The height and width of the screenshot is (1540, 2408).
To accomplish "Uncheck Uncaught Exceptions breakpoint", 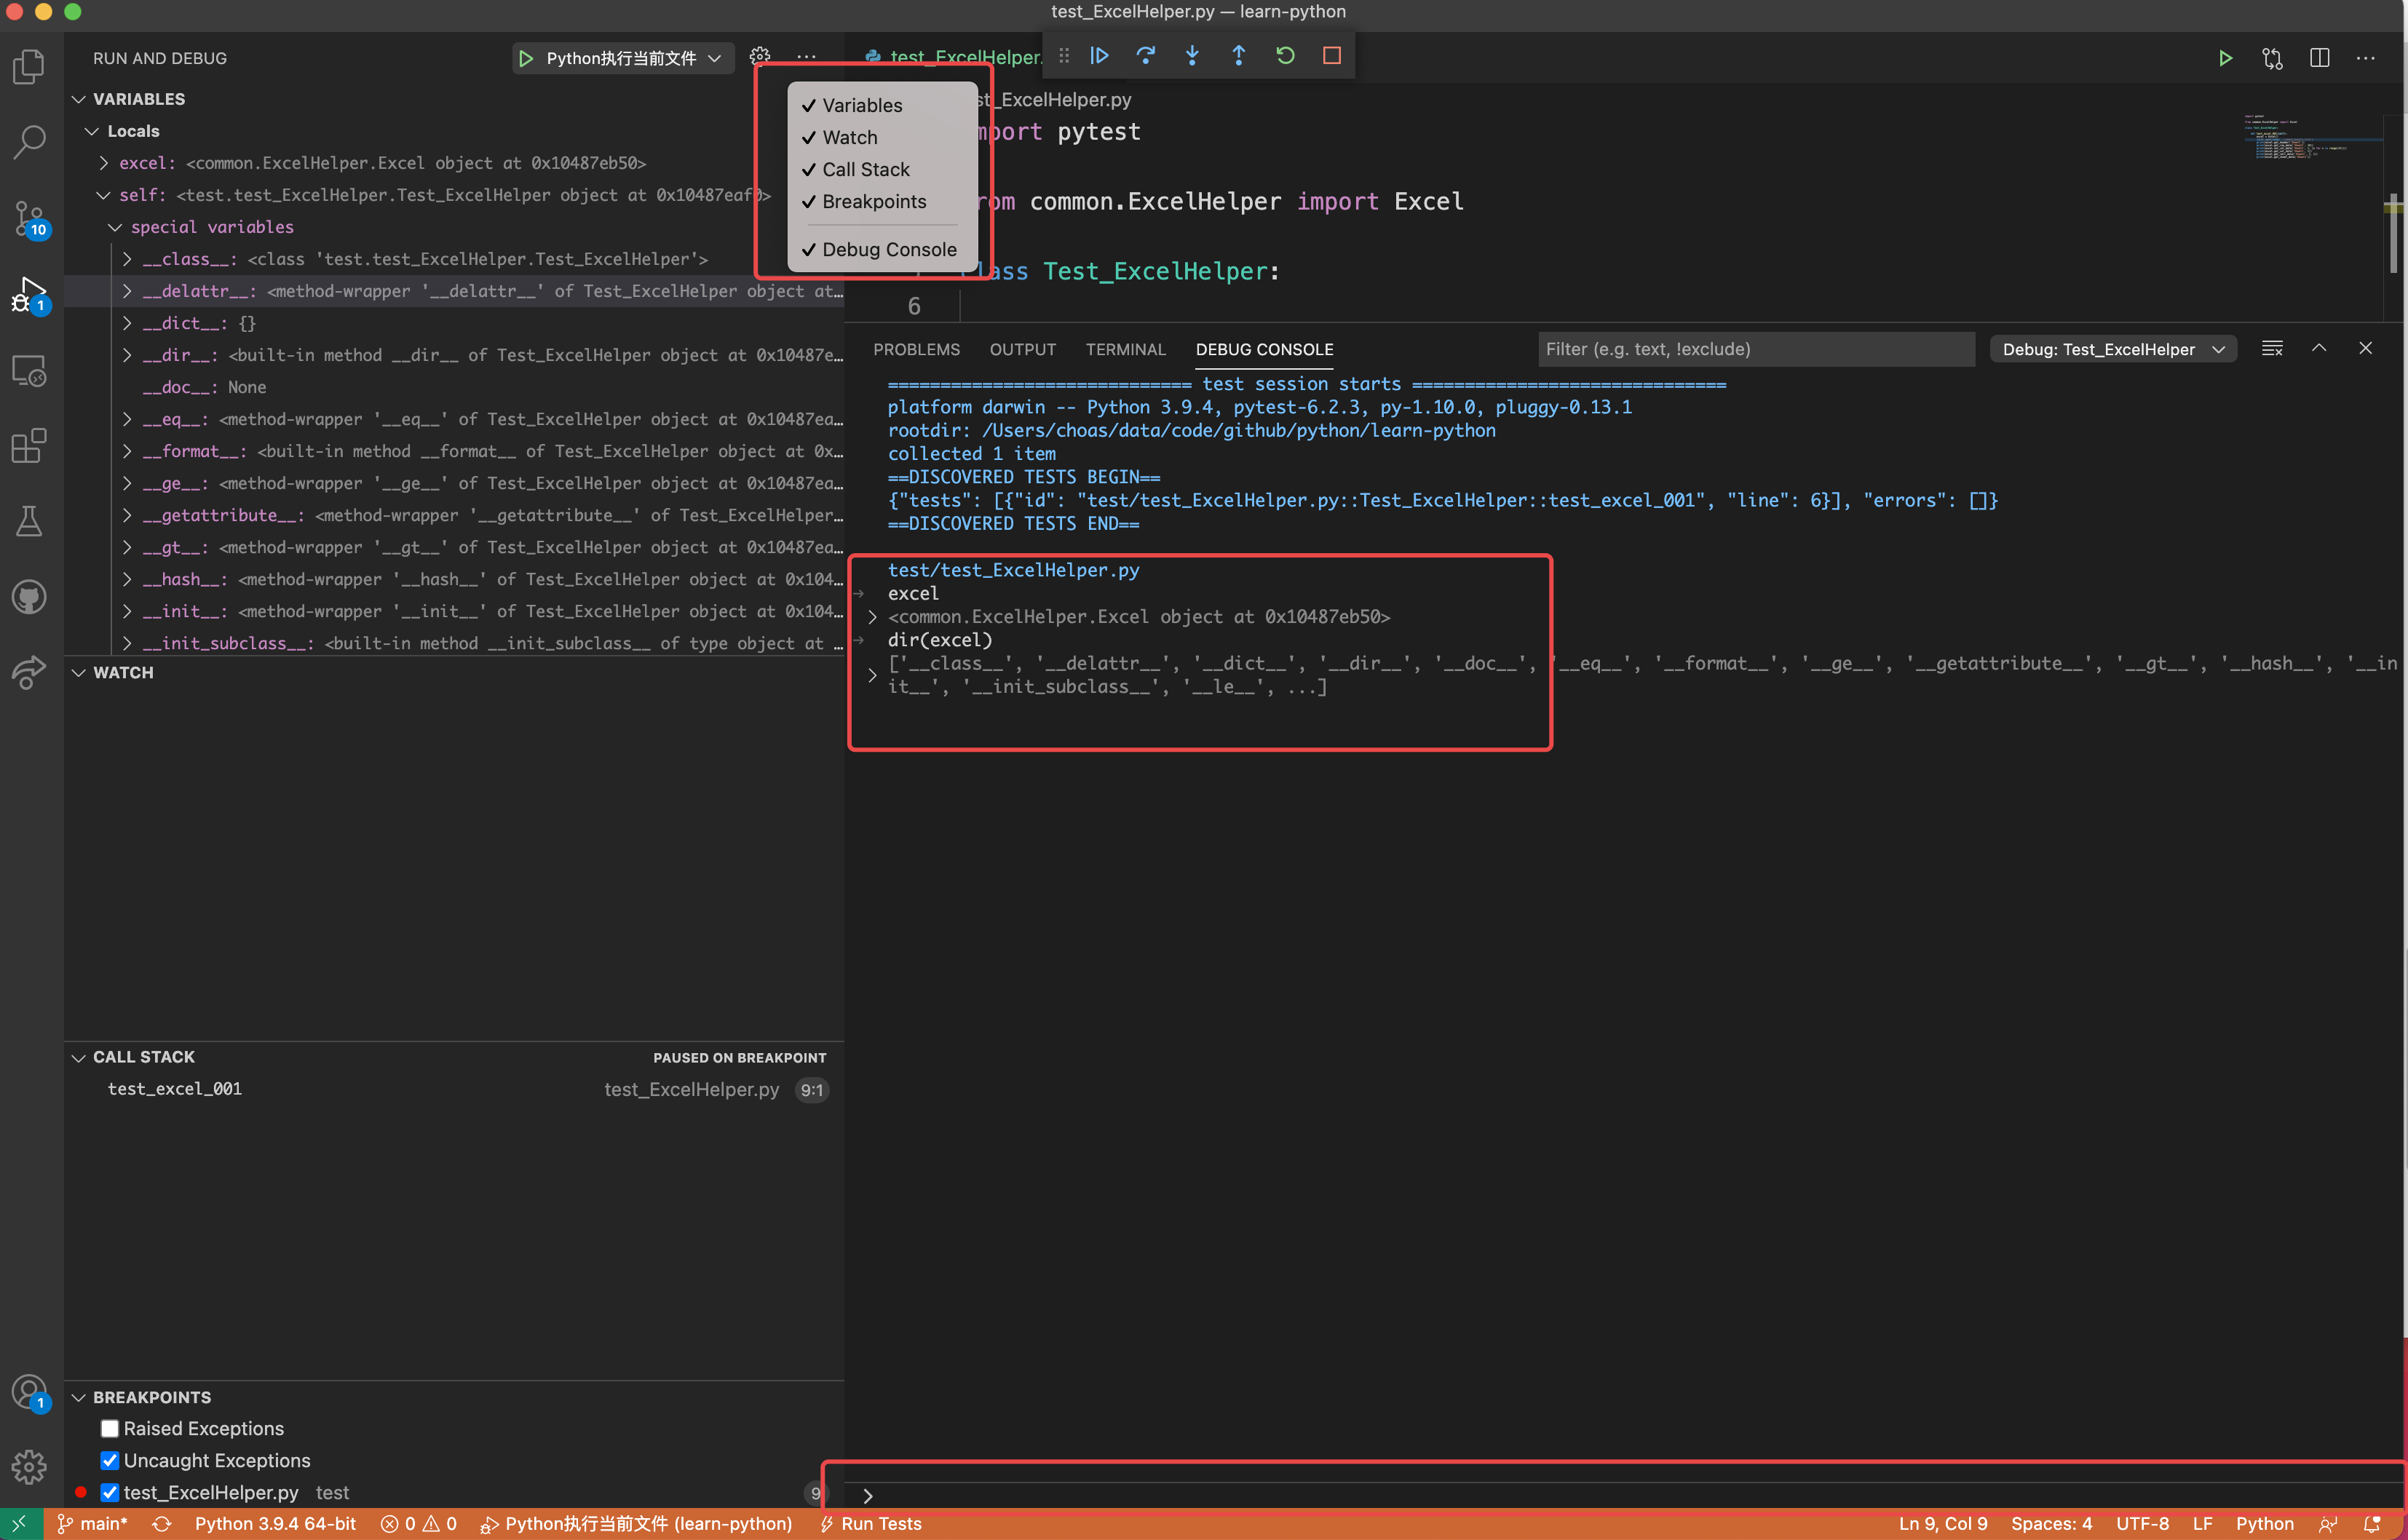I will pyautogui.click(x=110, y=1460).
